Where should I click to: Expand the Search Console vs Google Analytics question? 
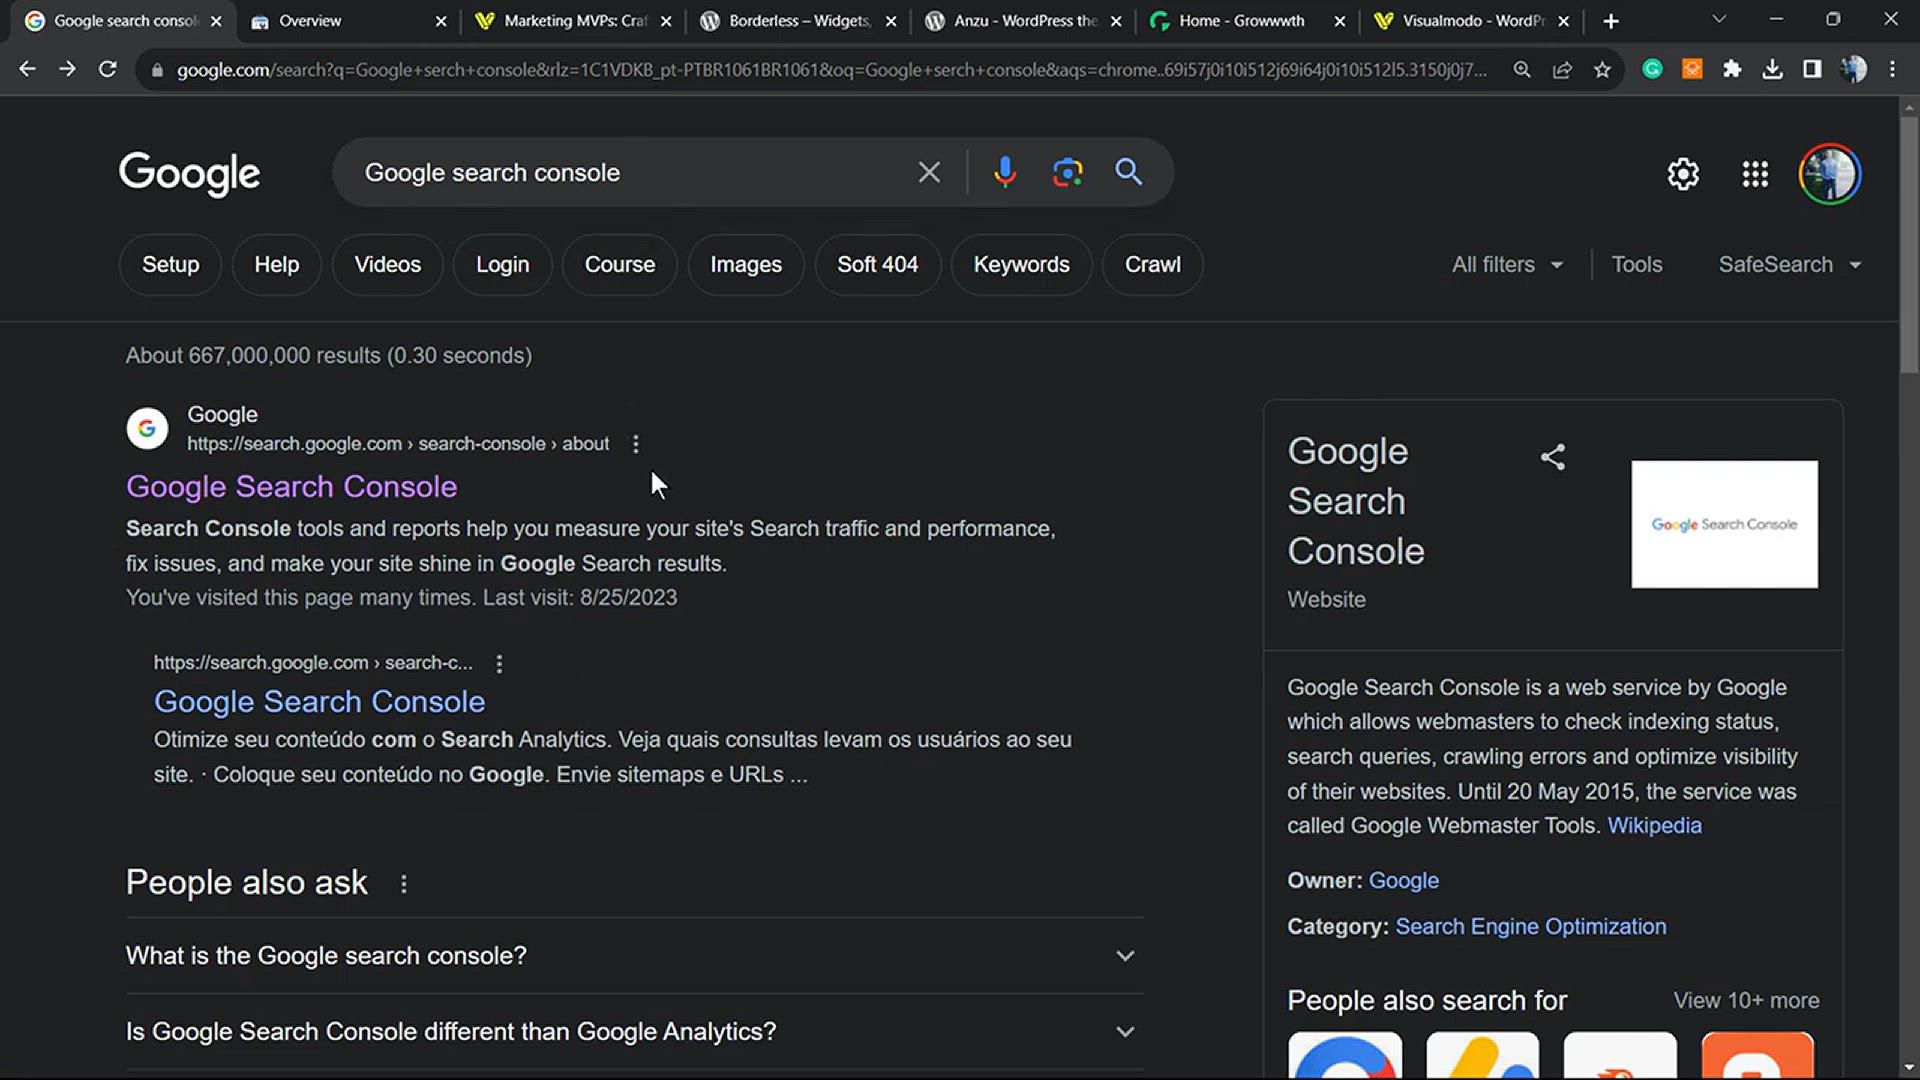click(x=635, y=1032)
